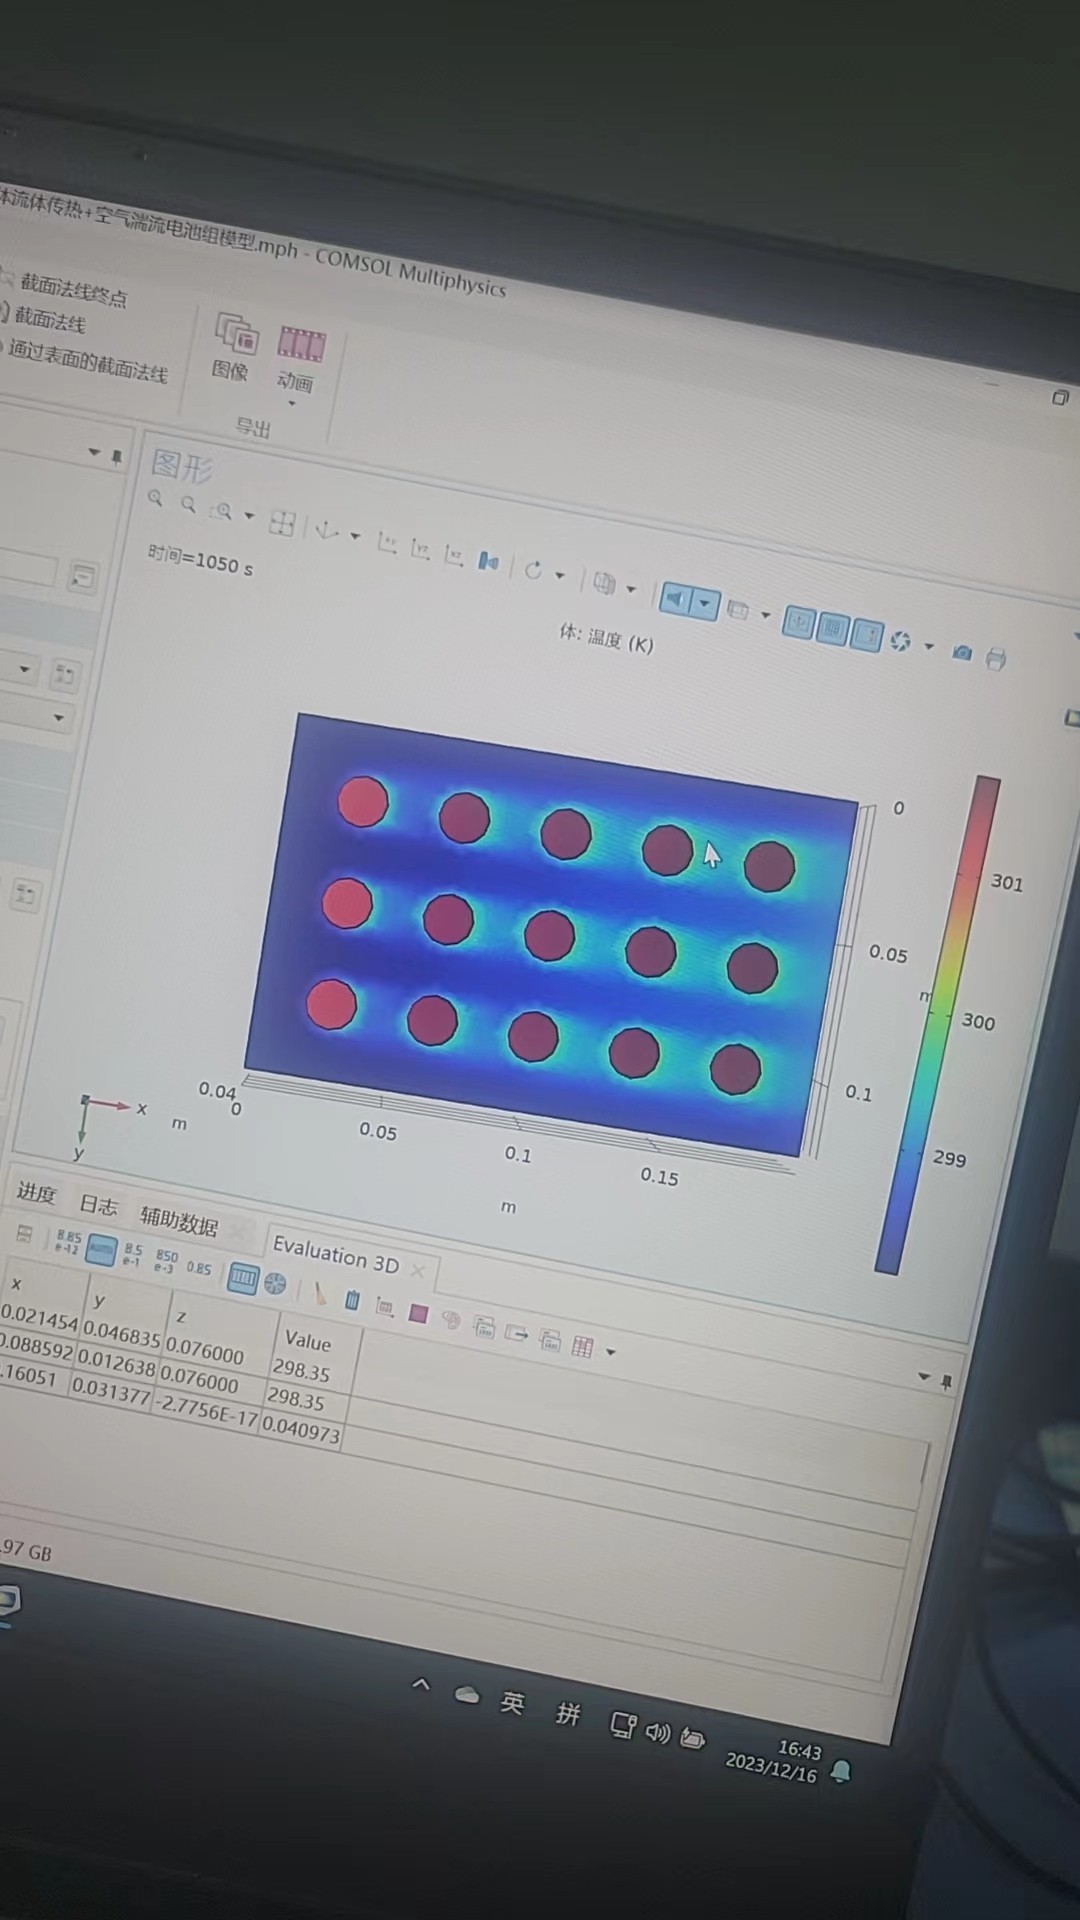Switch to the 日志 tab
Screen dimensions: 1080x1920
tap(98, 1204)
